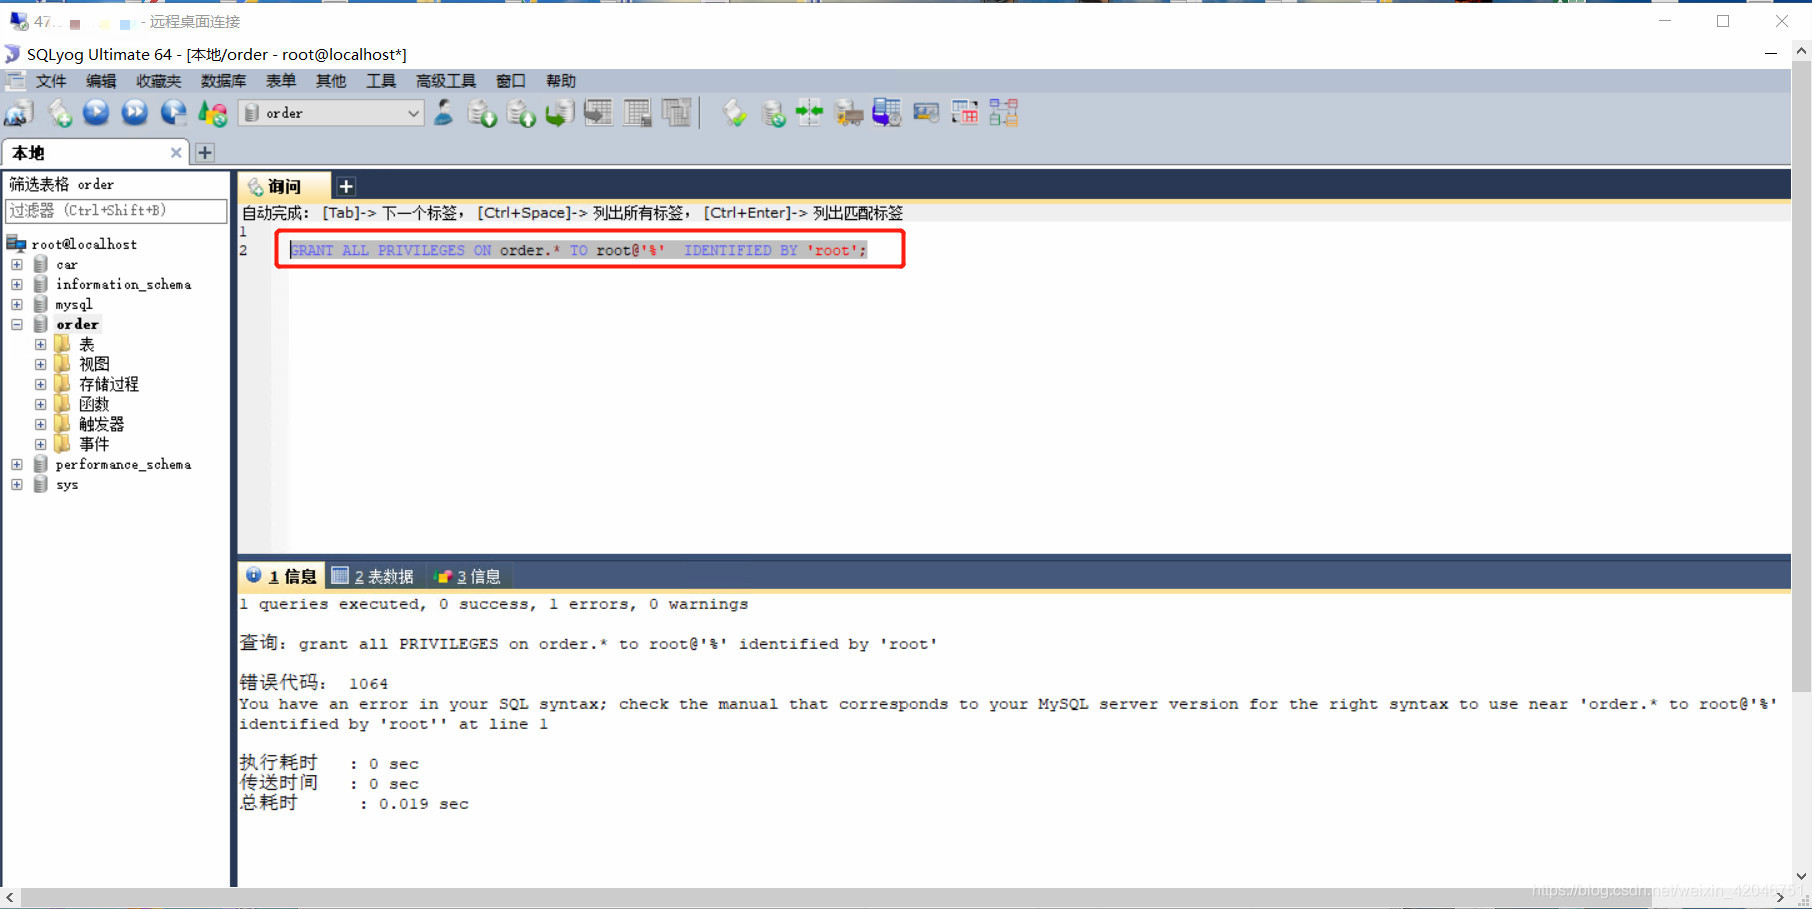Open the User Manager icon
The image size is (1812, 909).
click(x=444, y=113)
